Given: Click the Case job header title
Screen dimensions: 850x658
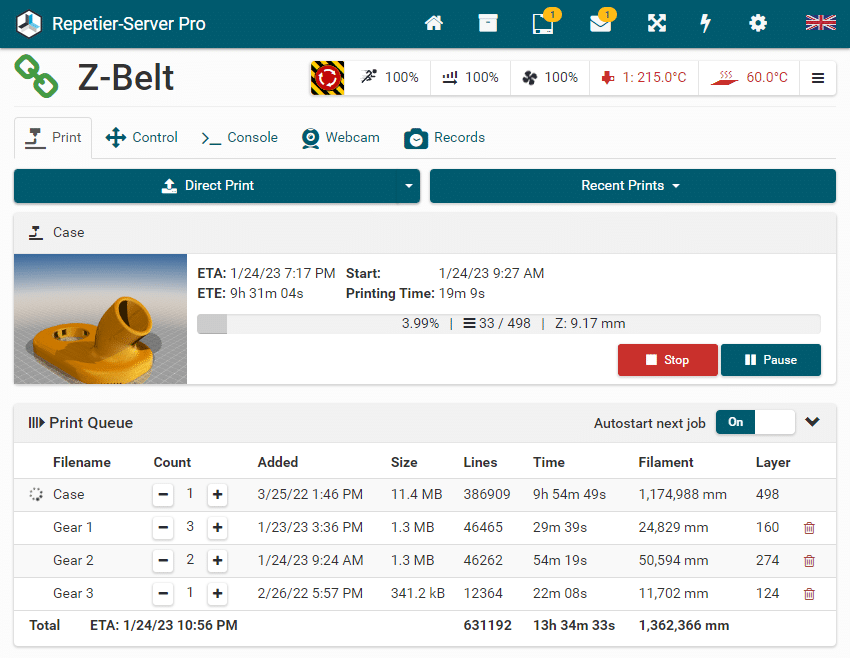Looking at the screenshot, I should point(68,233).
